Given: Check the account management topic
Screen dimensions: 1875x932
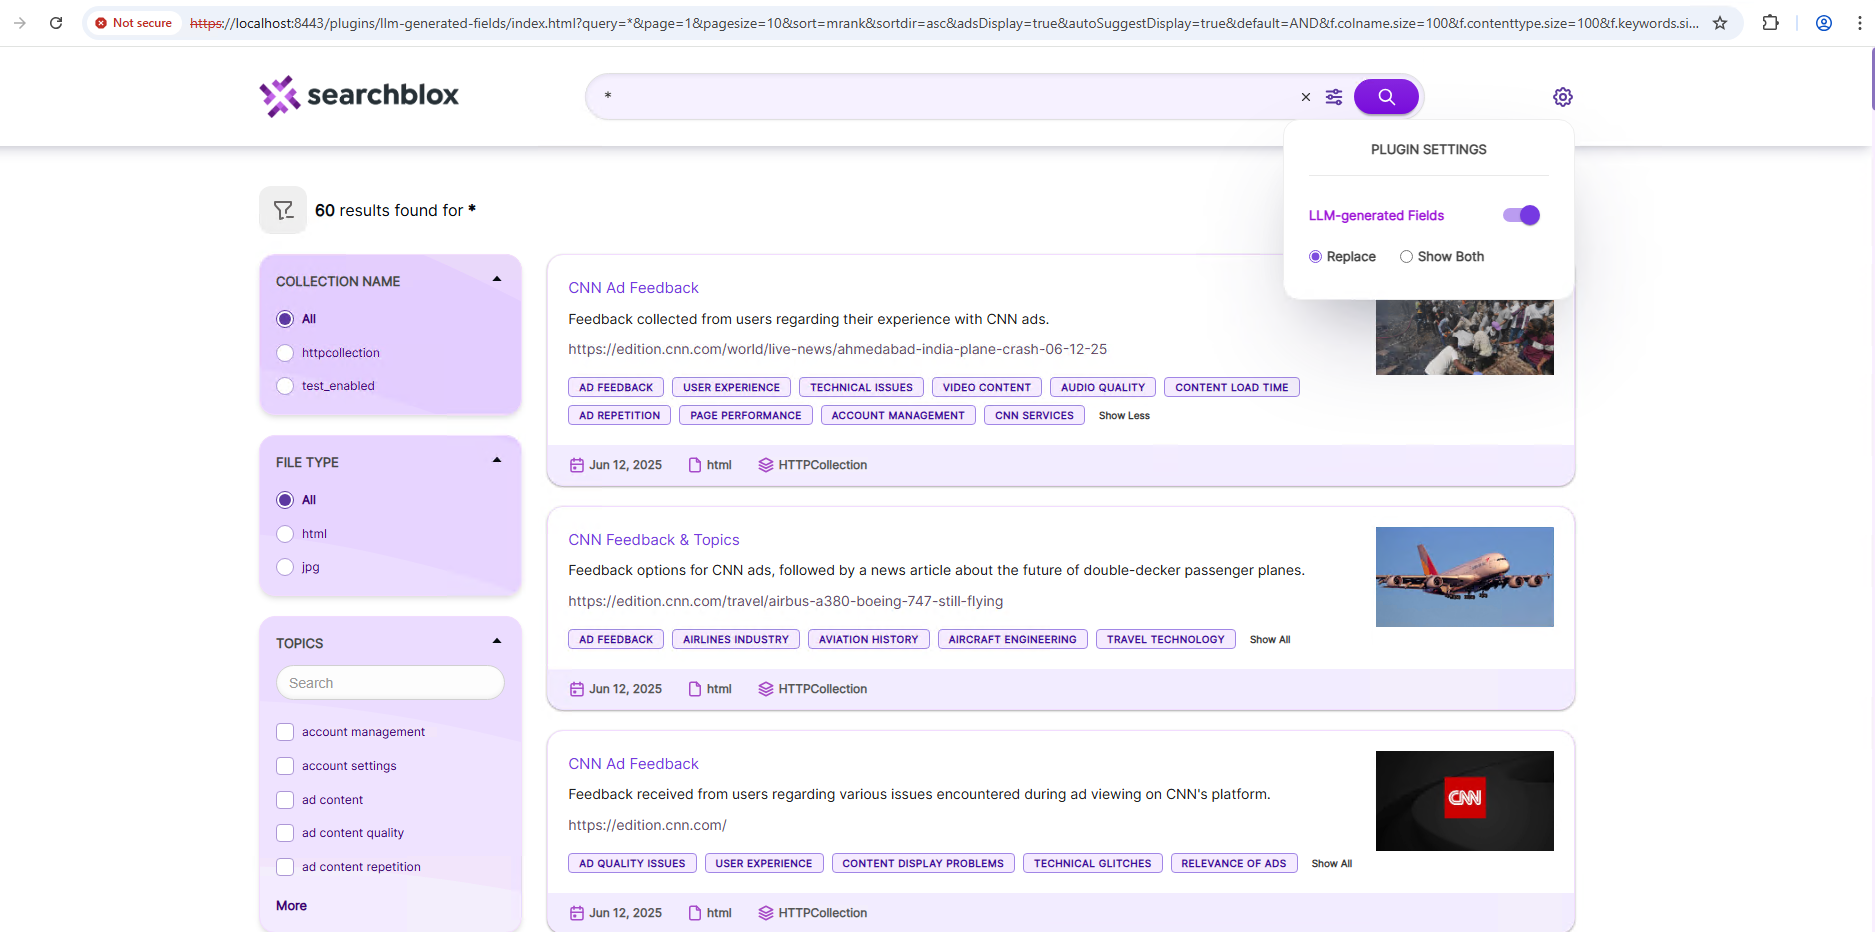Looking at the screenshot, I should click(285, 732).
